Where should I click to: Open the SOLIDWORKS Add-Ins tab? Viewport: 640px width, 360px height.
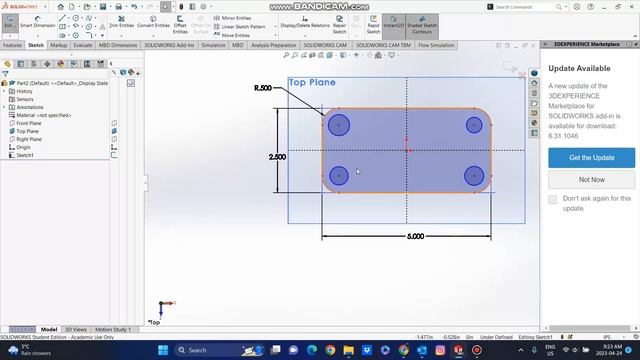pos(169,45)
